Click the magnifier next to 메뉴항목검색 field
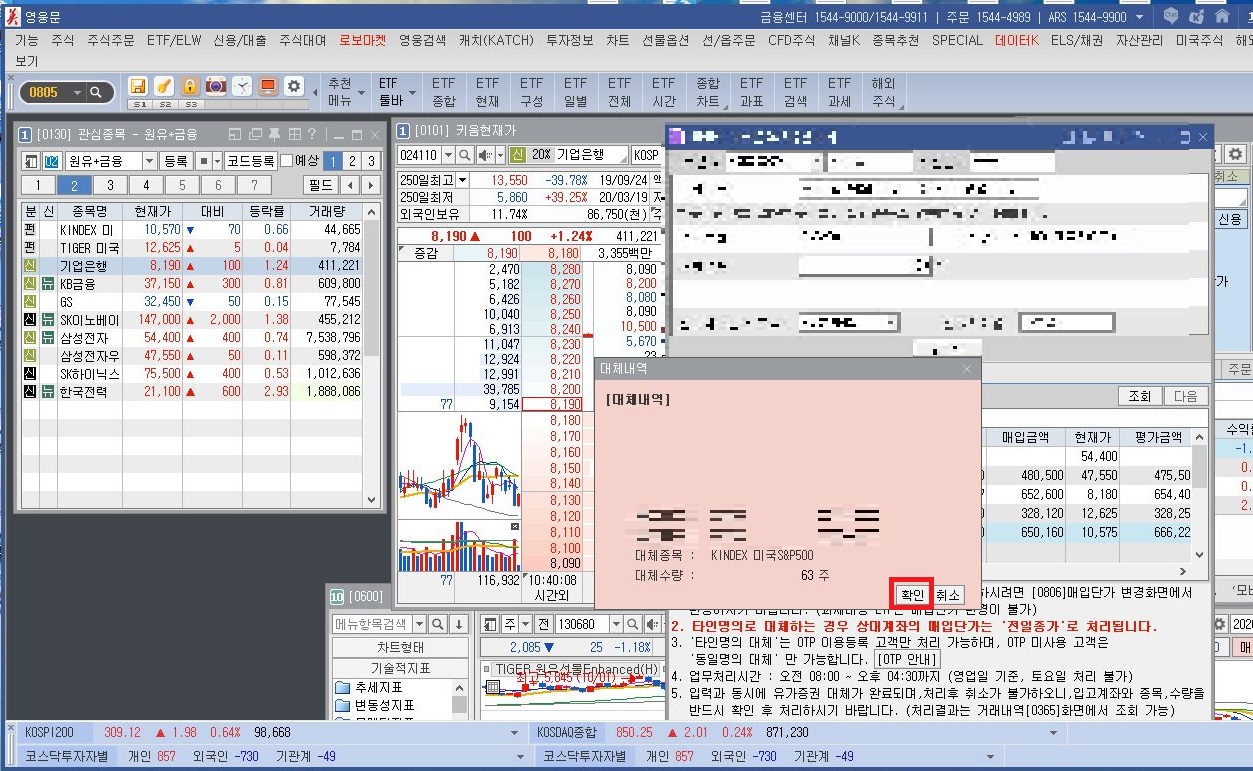Screen dimensions: 1253x771 [437, 624]
